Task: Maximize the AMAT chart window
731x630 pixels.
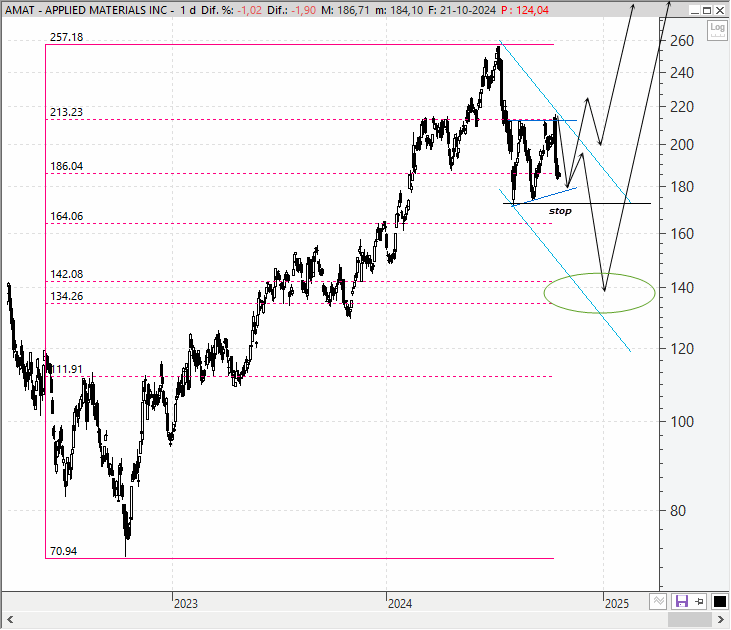Action: pos(707,10)
